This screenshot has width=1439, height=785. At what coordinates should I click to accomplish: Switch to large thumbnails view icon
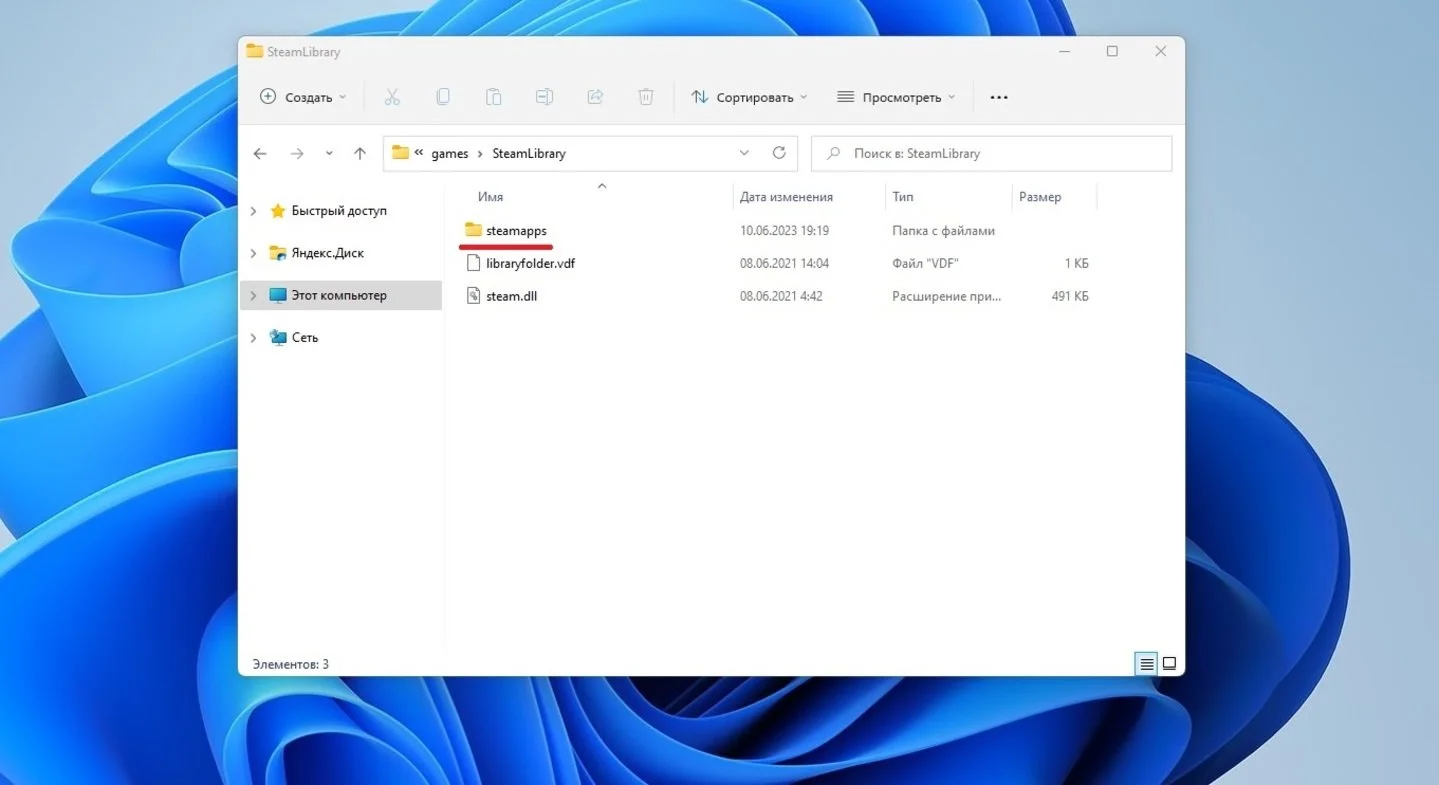[x=1169, y=663]
